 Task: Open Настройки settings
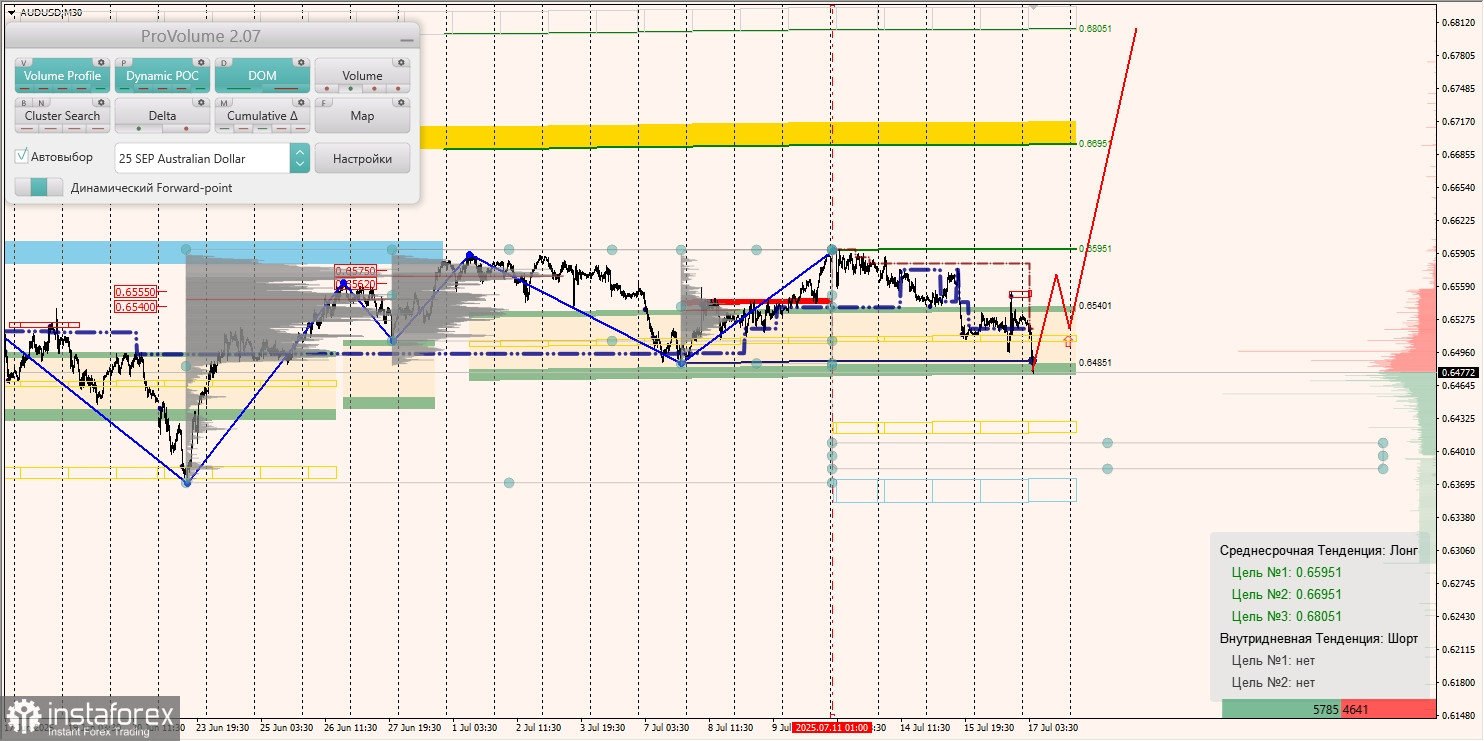[362, 158]
